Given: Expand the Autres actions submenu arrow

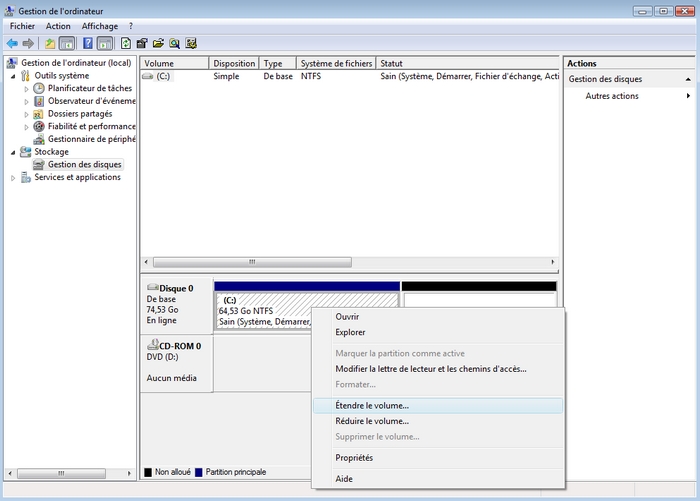Looking at the screenshot, I should pyautogui.click(x=688, y=96).
